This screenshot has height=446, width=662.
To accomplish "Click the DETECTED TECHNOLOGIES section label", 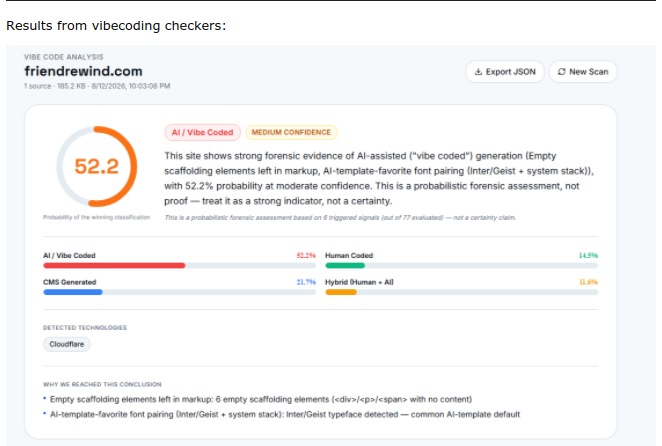I will tap(85, 328).
